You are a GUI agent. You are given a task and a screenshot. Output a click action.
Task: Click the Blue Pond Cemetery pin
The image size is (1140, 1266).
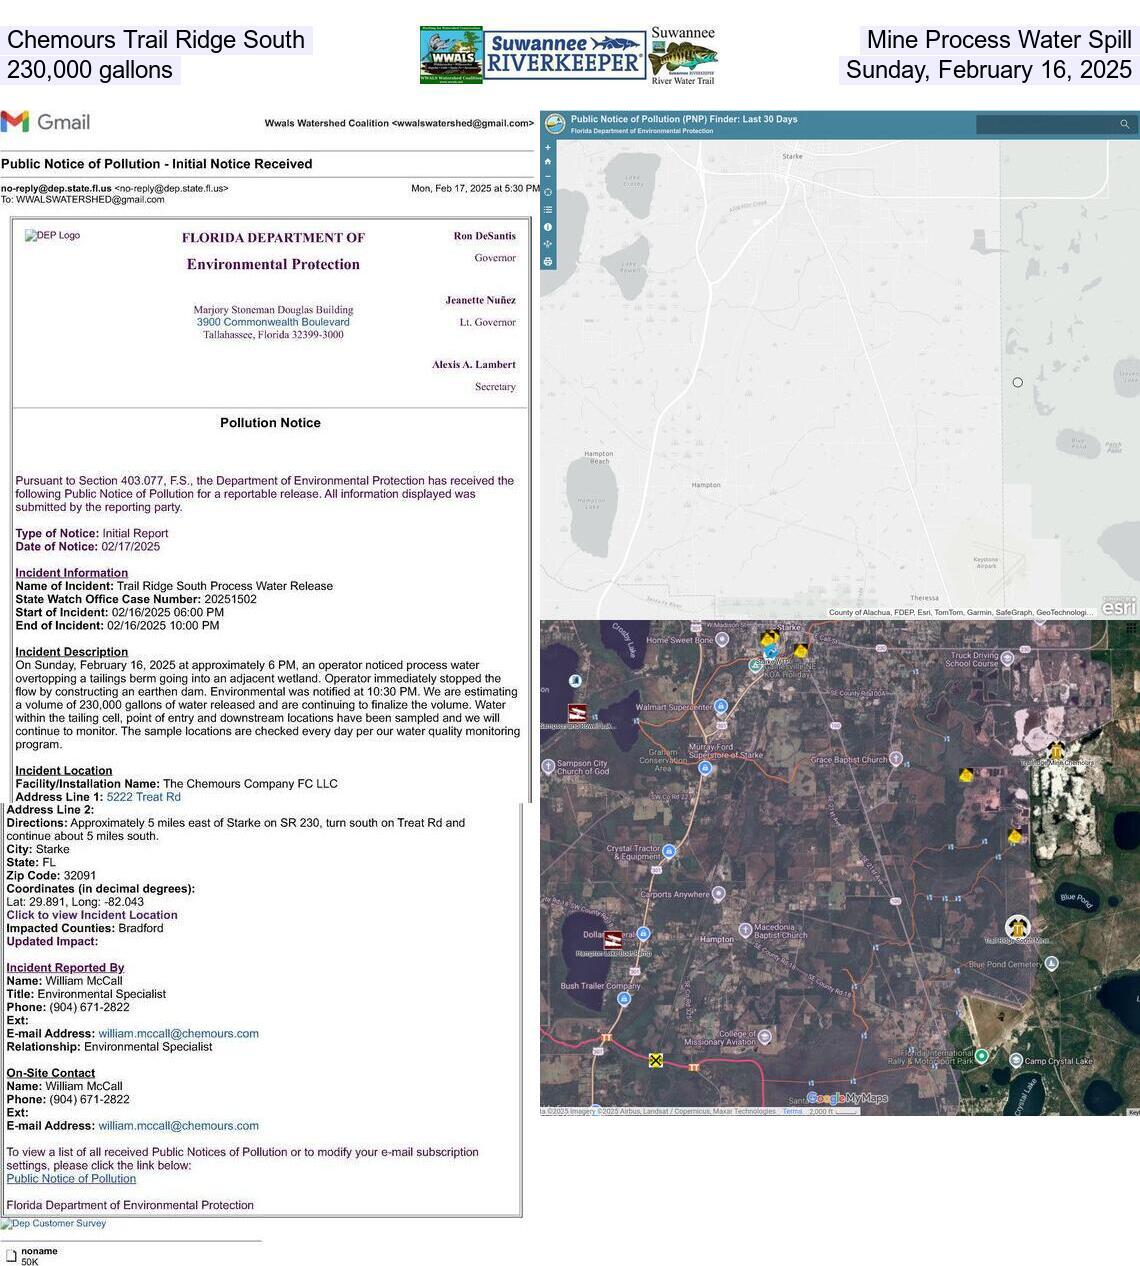pyautogui.click(x=1051, y=963)
